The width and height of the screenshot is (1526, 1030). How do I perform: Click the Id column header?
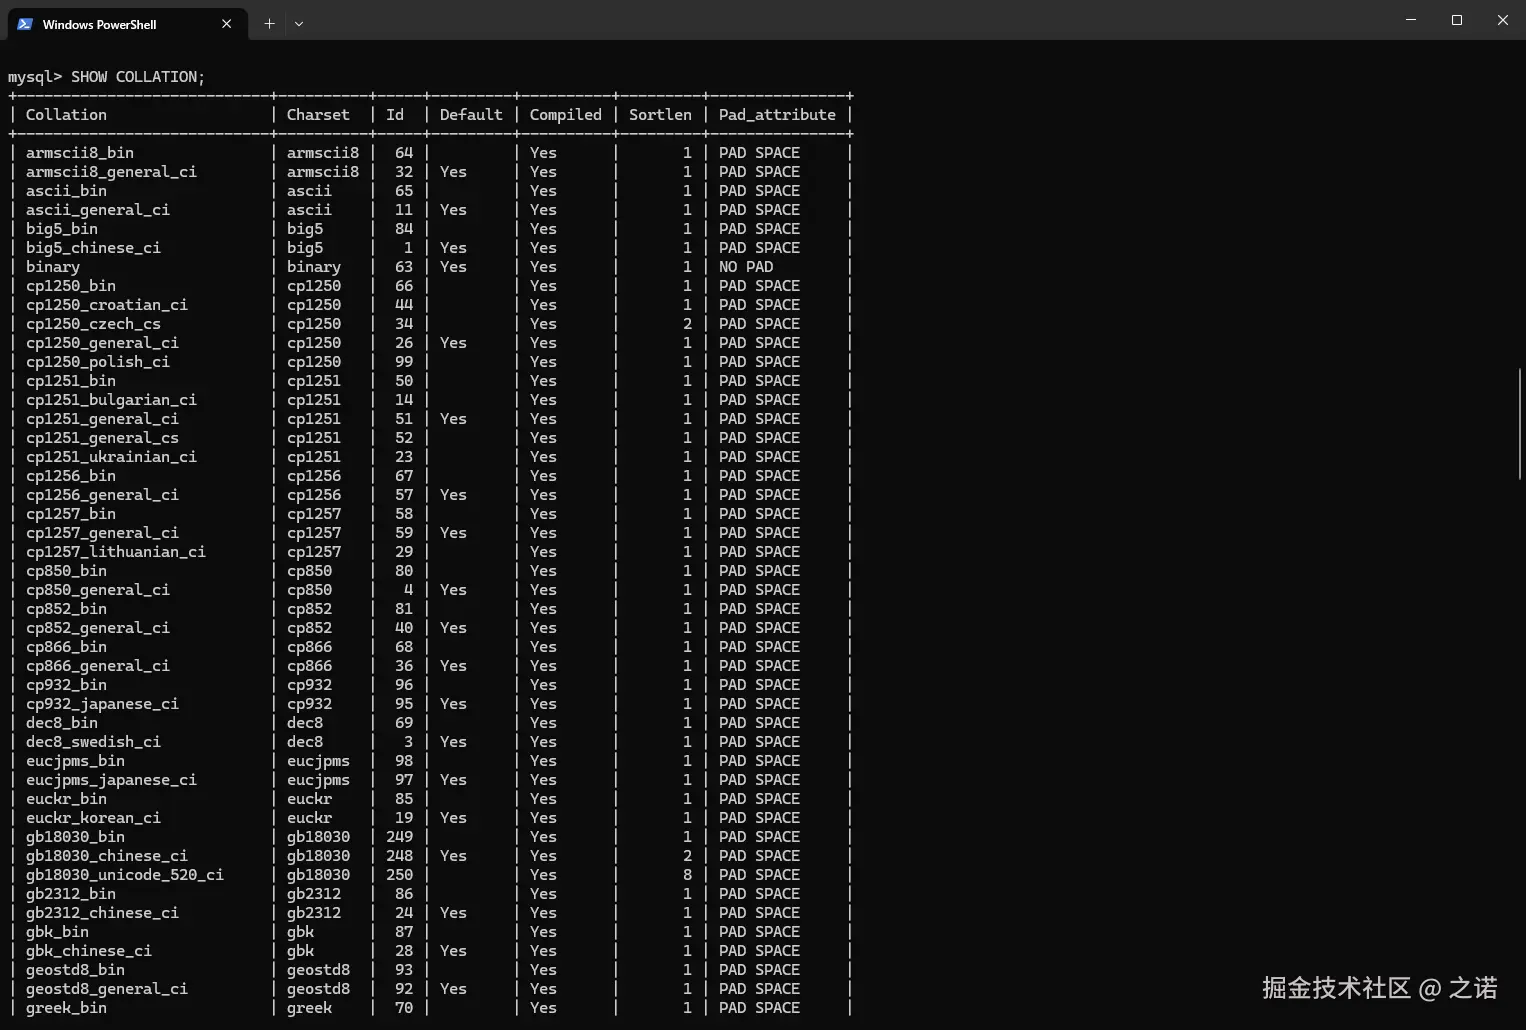pyautogui.click(x=396, y=114)
